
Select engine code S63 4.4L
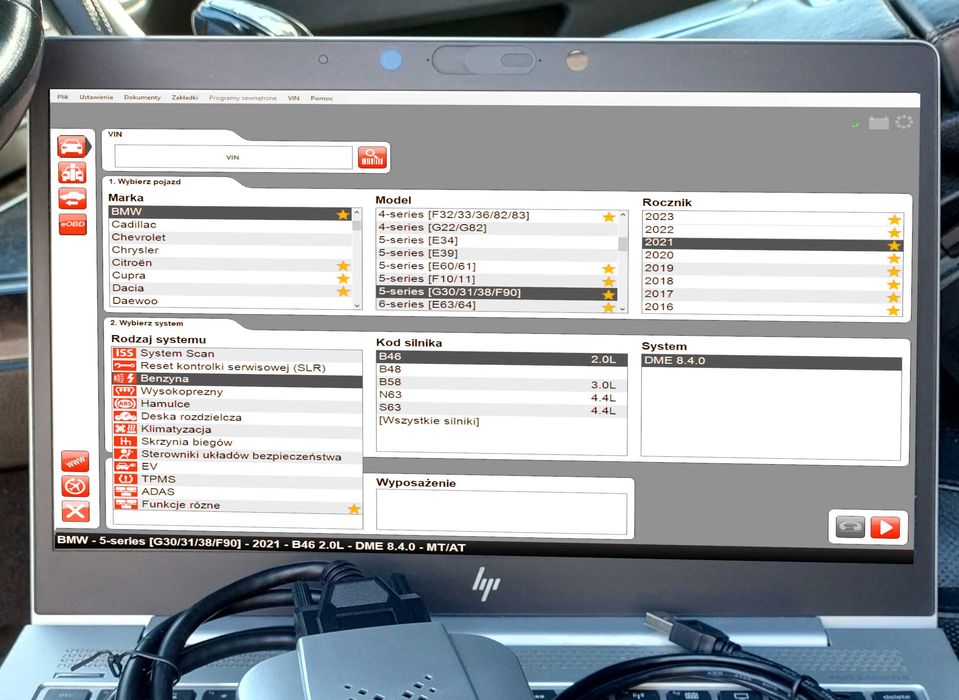point(502,409)
